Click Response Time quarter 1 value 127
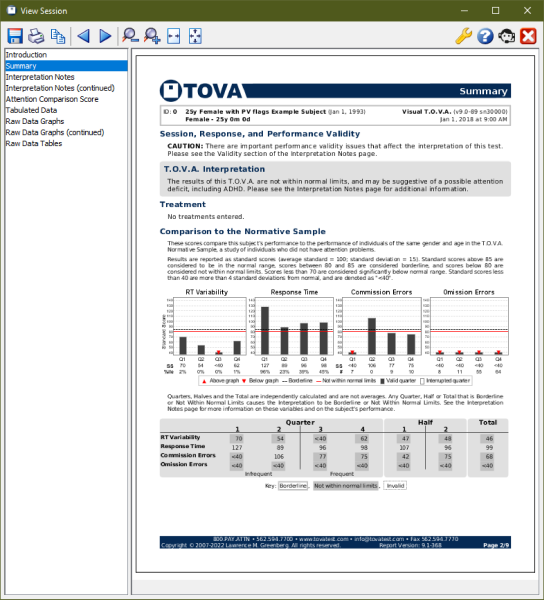Viewport: 544px width, 600px height. (237, 448)
